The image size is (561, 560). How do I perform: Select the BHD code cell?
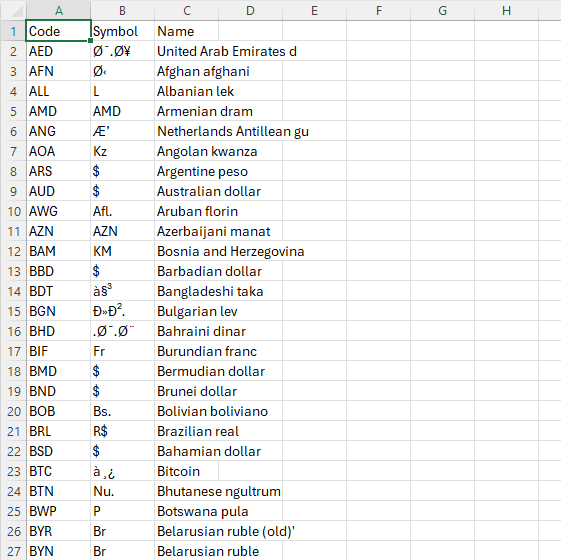click(x=58, y=331)
